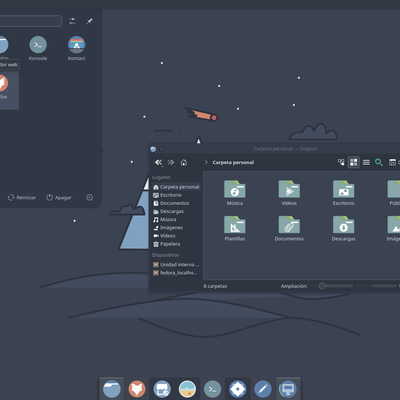
Task: Select the tree-style view icon left of grid view
Action: pos(341,162)
